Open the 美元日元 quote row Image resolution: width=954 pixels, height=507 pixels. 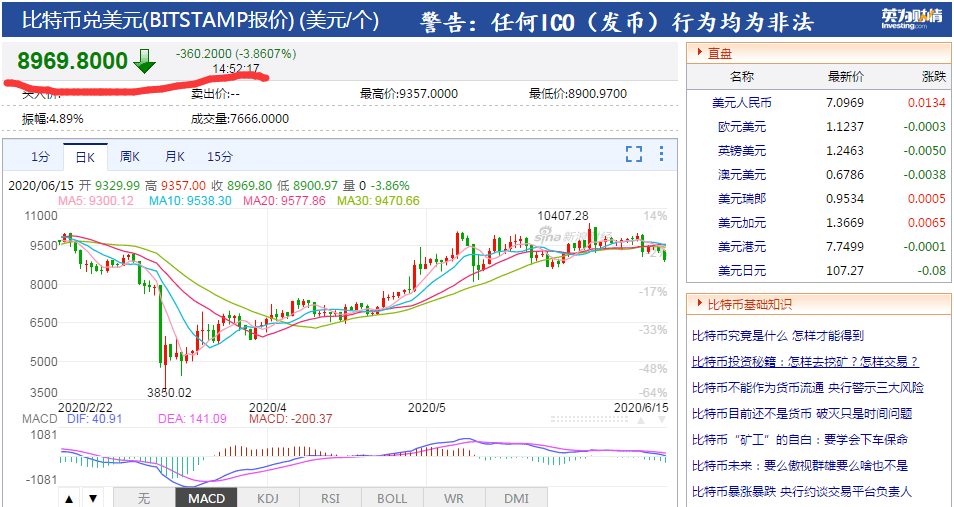click(819, 270)
